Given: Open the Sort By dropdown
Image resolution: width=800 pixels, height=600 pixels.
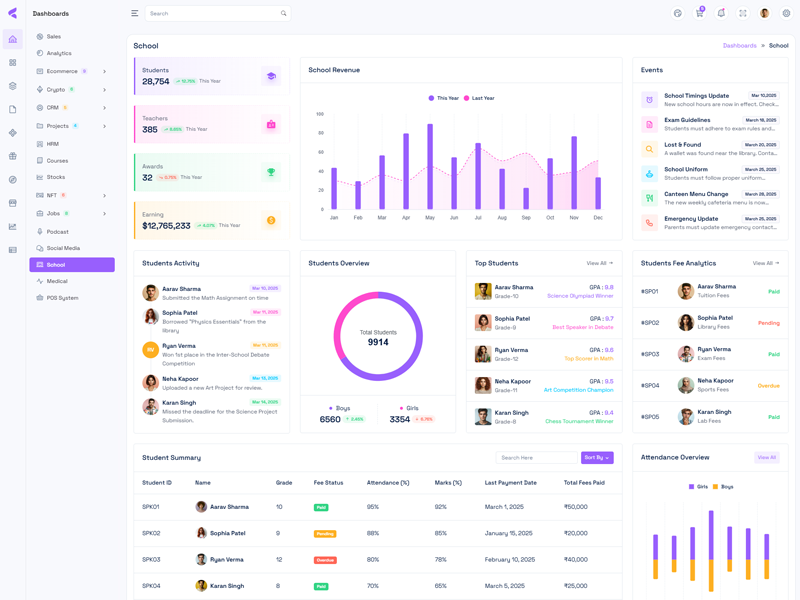Looking at the screenshot, I should pyautogui.click(x=597, y=458).
